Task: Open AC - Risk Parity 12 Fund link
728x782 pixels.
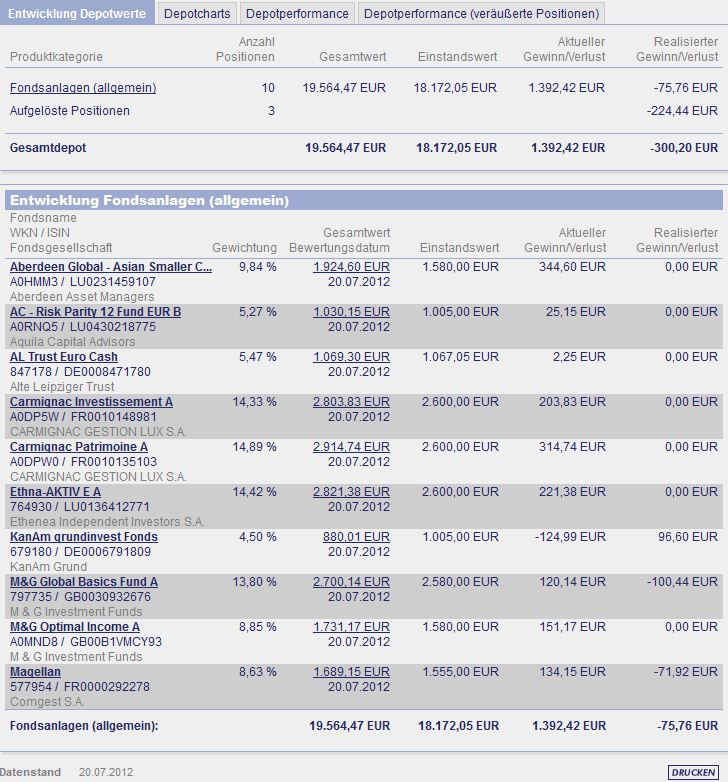Action: [x=95, y=312]
